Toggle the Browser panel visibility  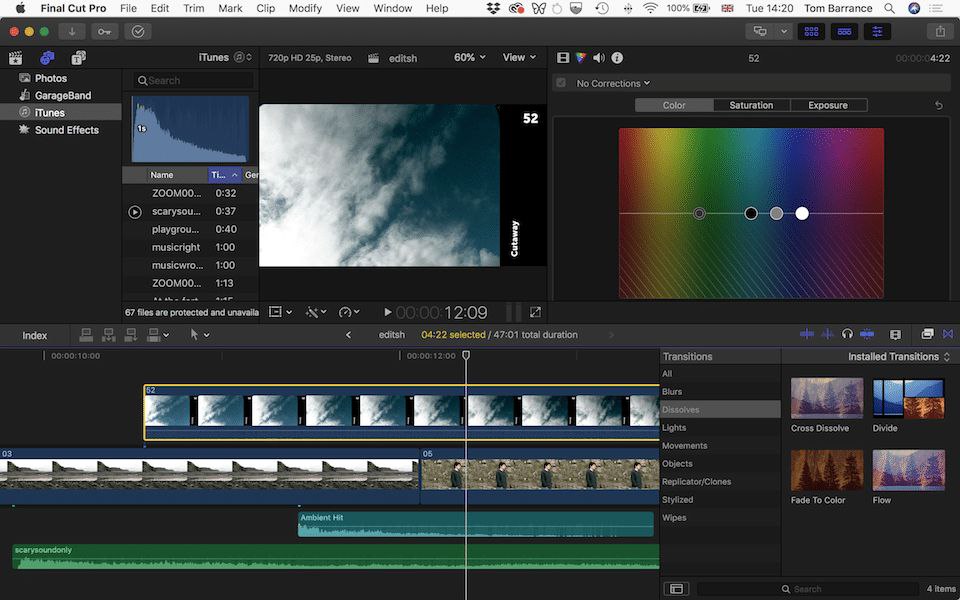coord(811,31)
